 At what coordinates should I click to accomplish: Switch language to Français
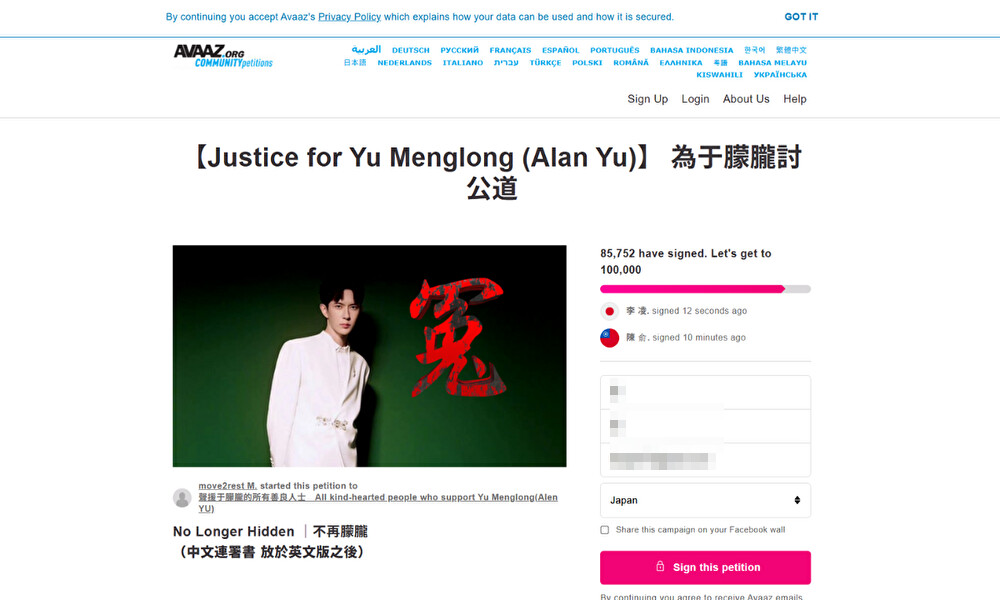[x=510, y=50]
